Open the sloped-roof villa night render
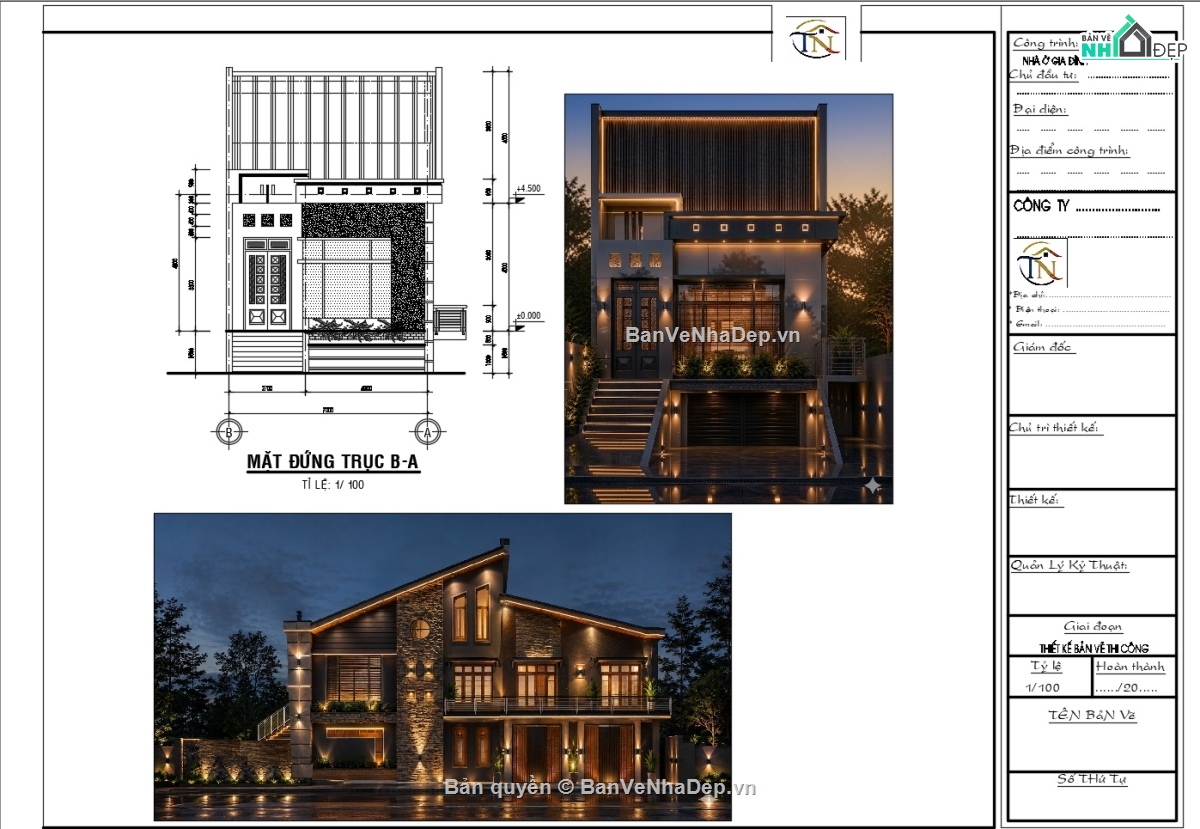This screenshot has height=829, width=1200. coord(442,666)
